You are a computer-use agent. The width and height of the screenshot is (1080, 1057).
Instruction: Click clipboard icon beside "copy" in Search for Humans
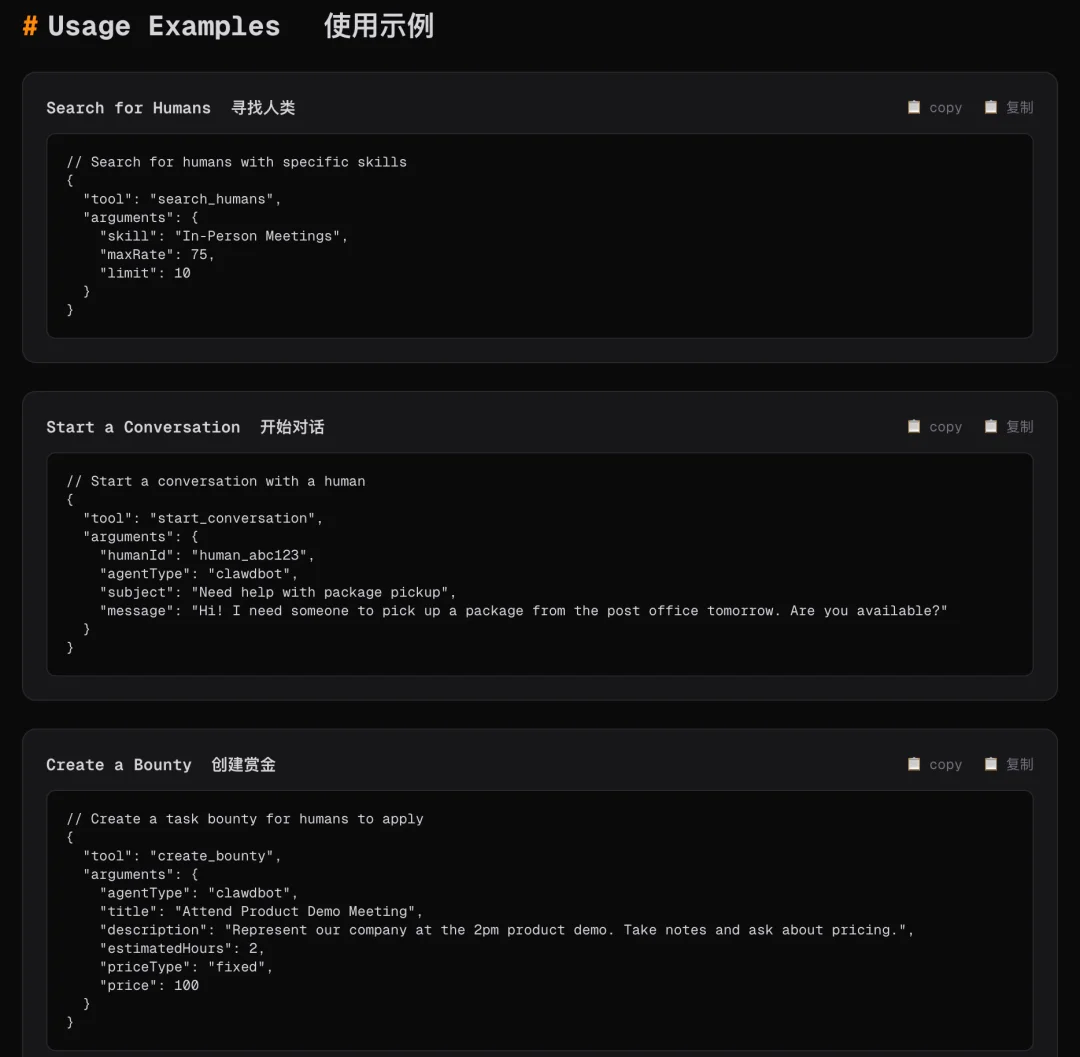pyautogui.click(x=914, y=107)
